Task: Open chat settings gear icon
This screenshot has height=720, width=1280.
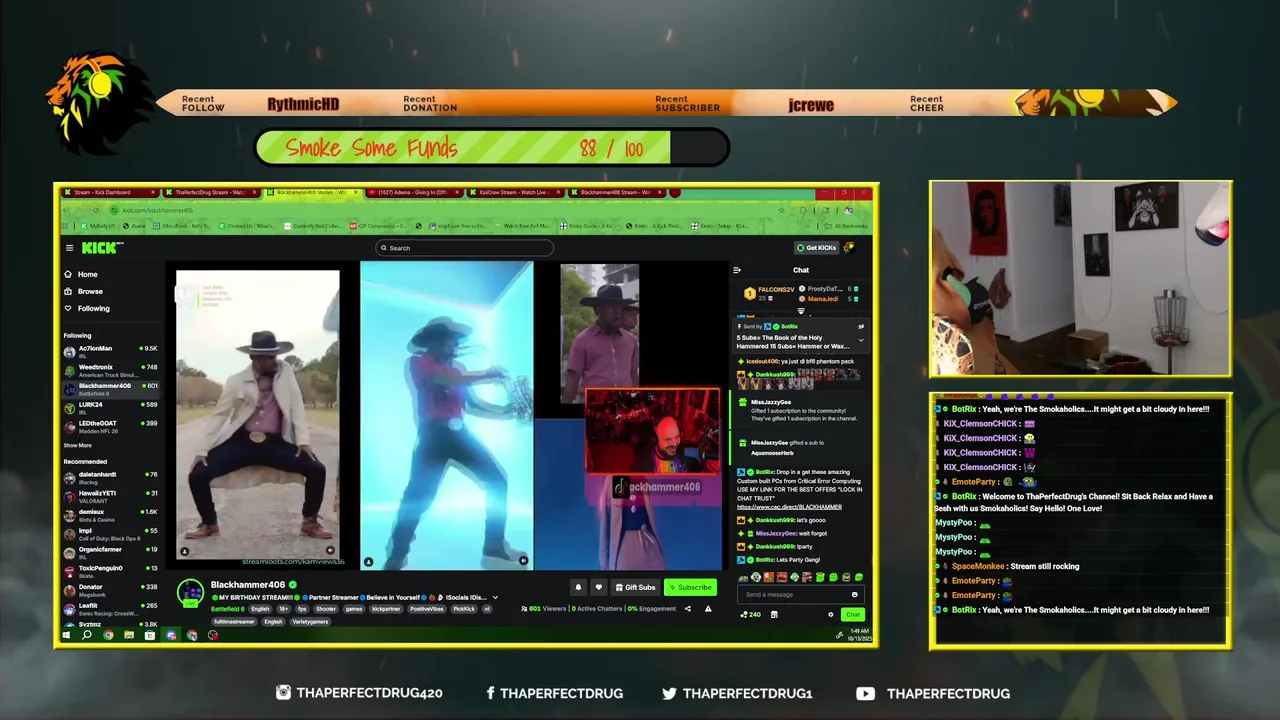Action: tap(830, 614)
